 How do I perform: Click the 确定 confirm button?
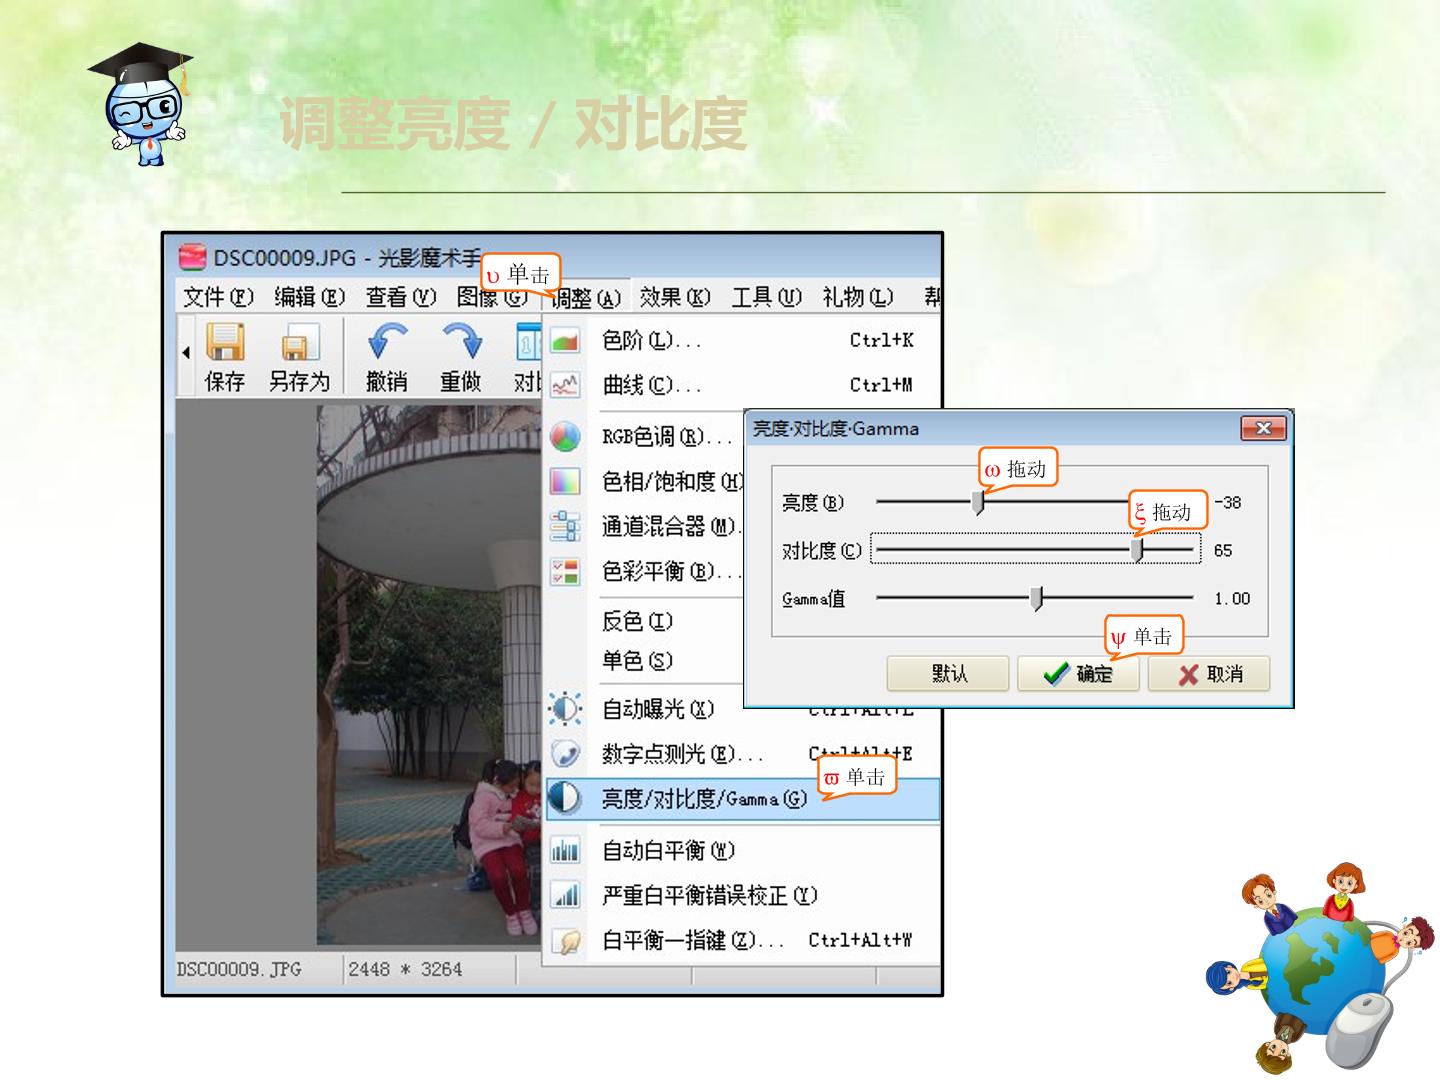(1079, 674)
